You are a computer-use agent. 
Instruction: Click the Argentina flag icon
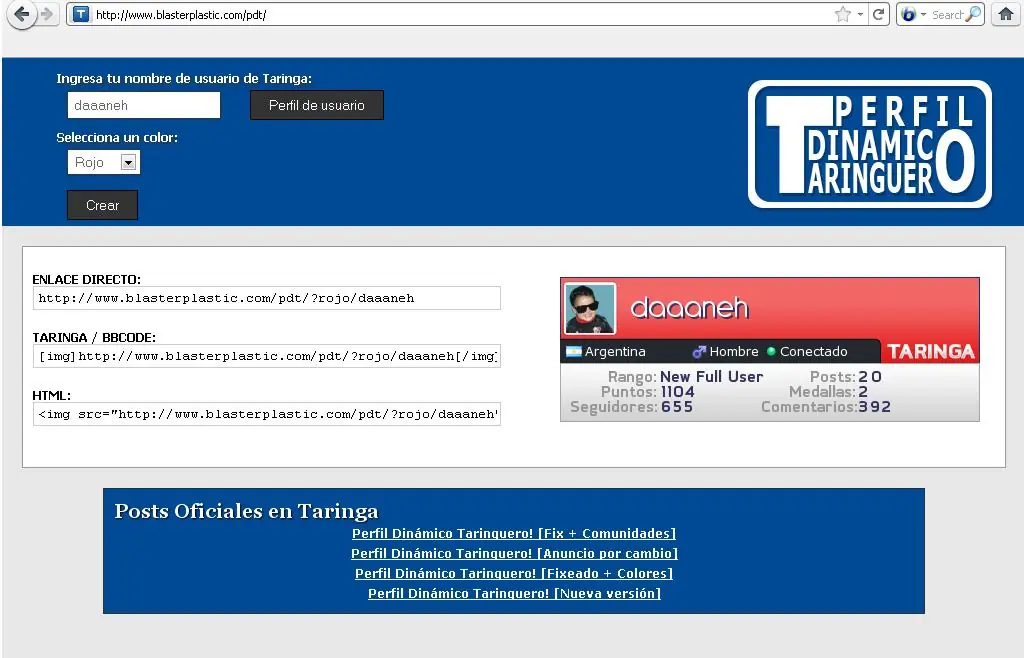pos(573,352)
